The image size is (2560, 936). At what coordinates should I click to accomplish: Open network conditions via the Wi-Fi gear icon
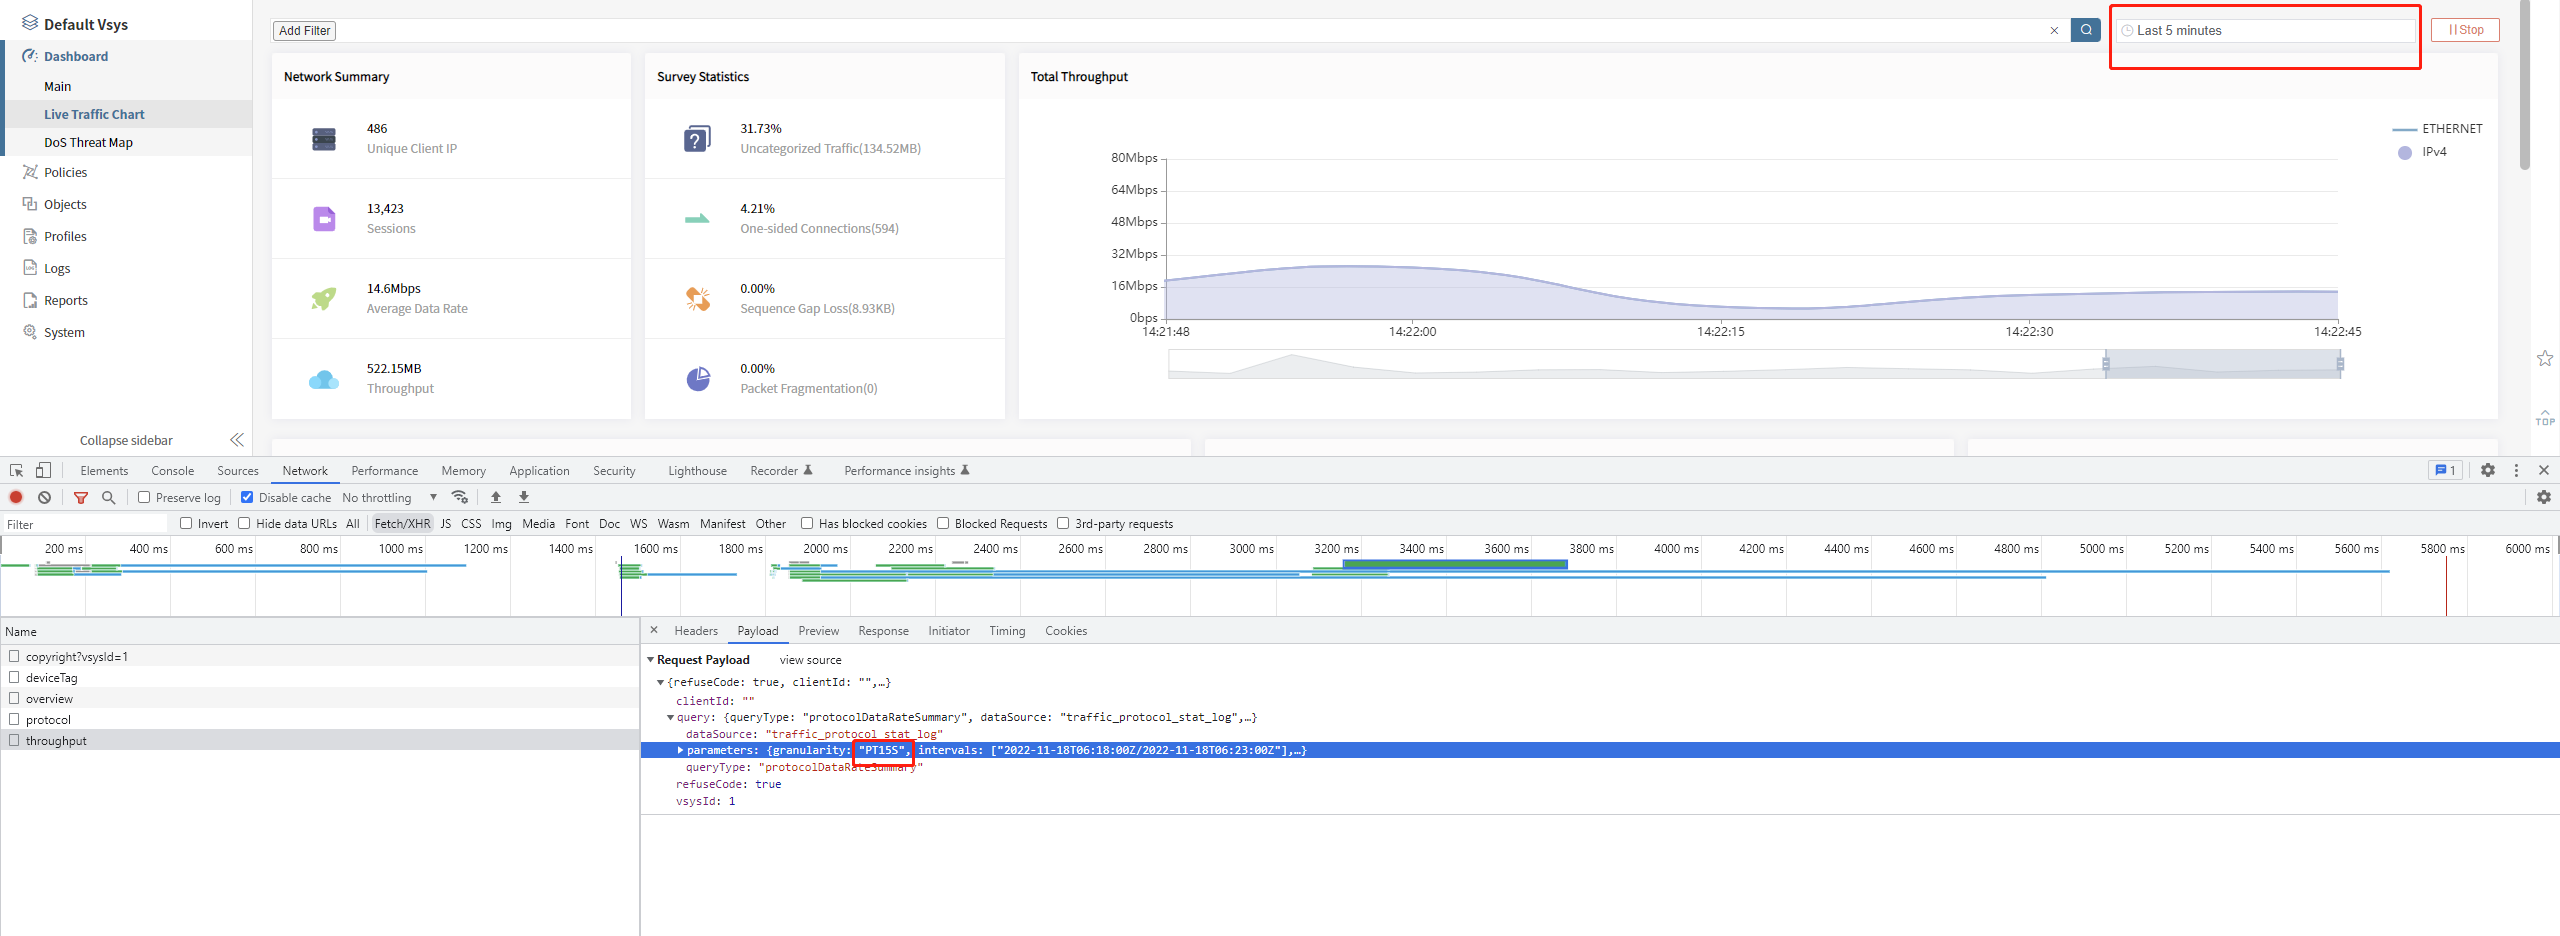point(460,497)
